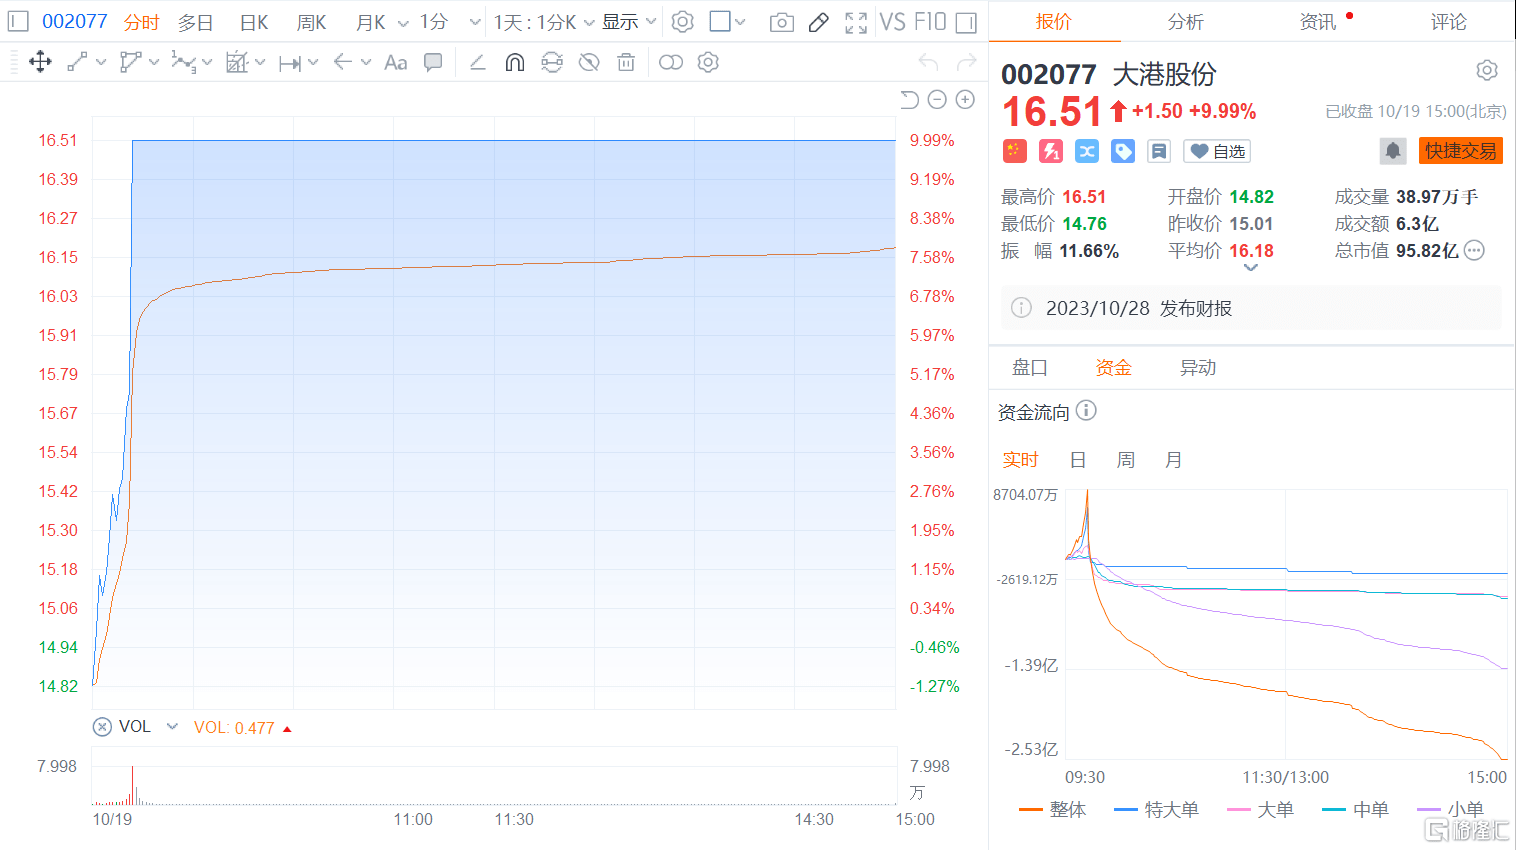
Task: Switch capital flow view to 月
Action: coord(1173,459)
